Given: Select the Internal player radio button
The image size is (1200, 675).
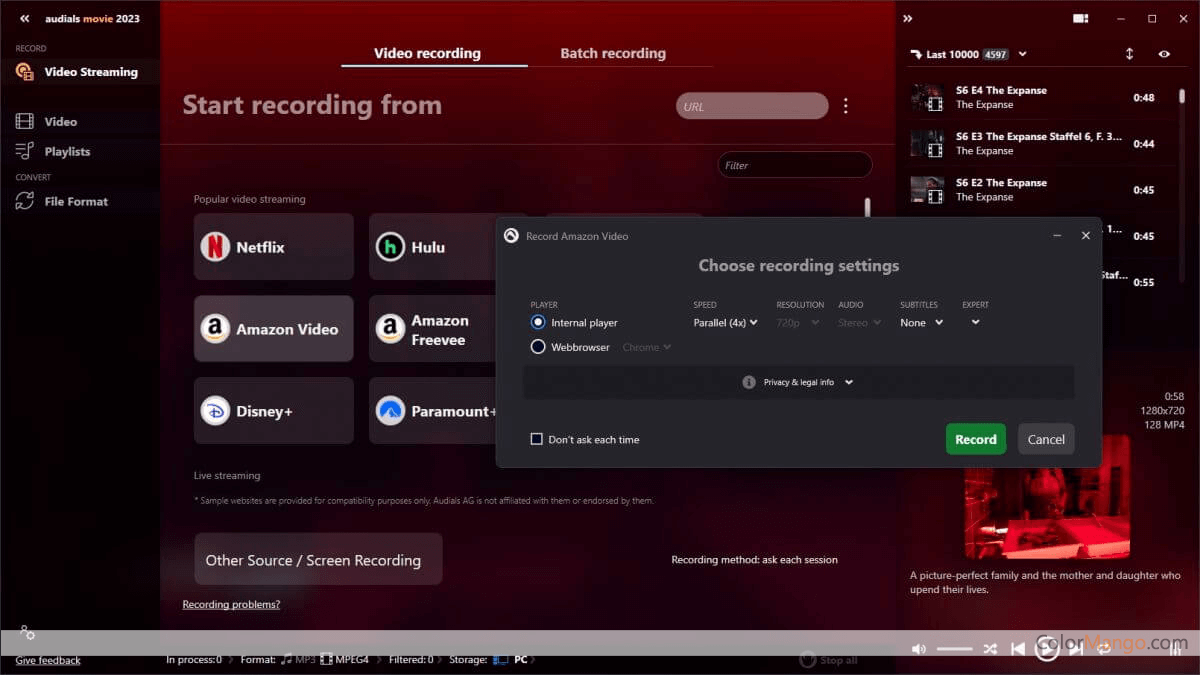Looking at the screenshot, I should 538,323.
